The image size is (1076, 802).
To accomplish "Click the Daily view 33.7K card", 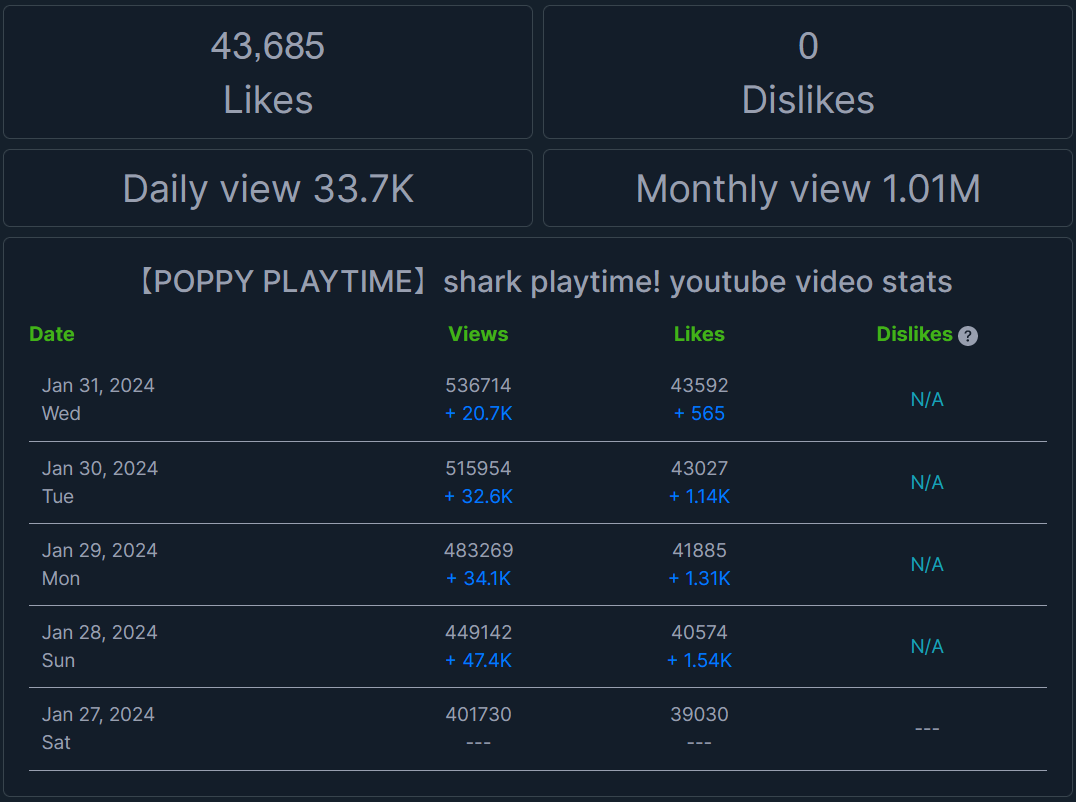I will tap(268, 188).
